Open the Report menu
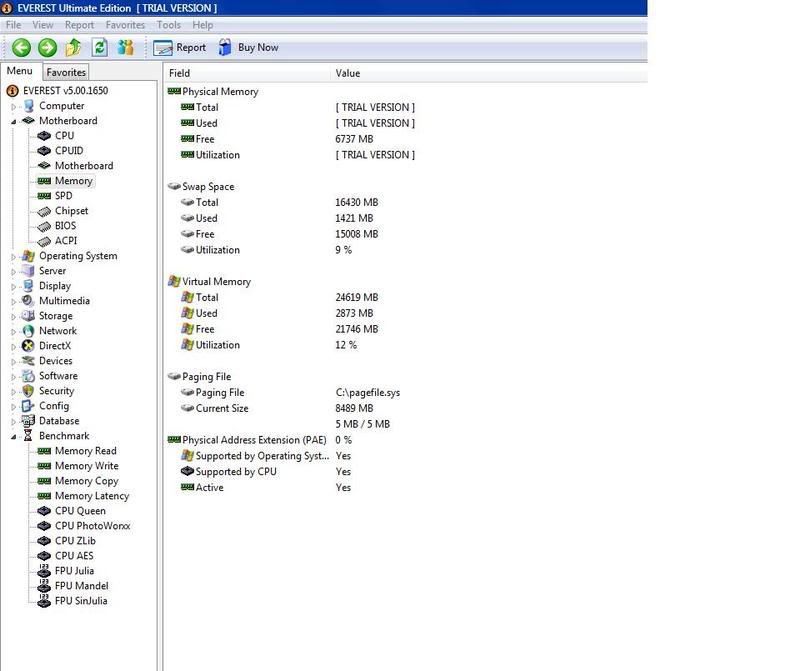The image size is (800, 671). (x=79, y=25)
